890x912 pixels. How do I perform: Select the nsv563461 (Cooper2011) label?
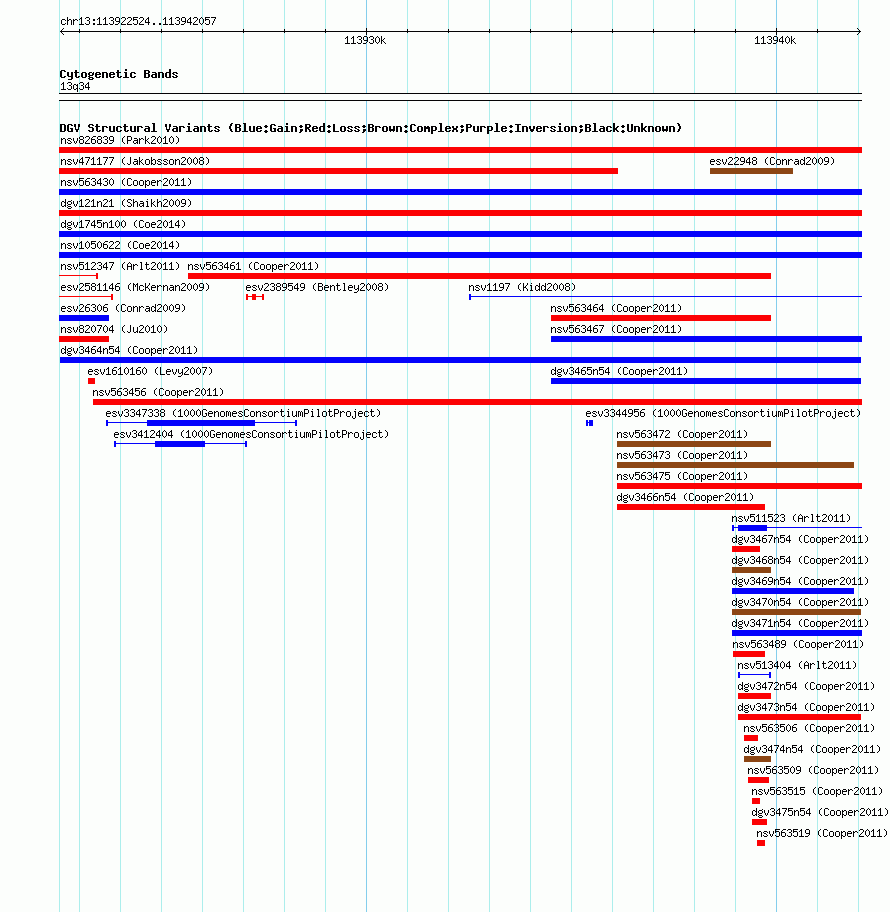point(253,266)
